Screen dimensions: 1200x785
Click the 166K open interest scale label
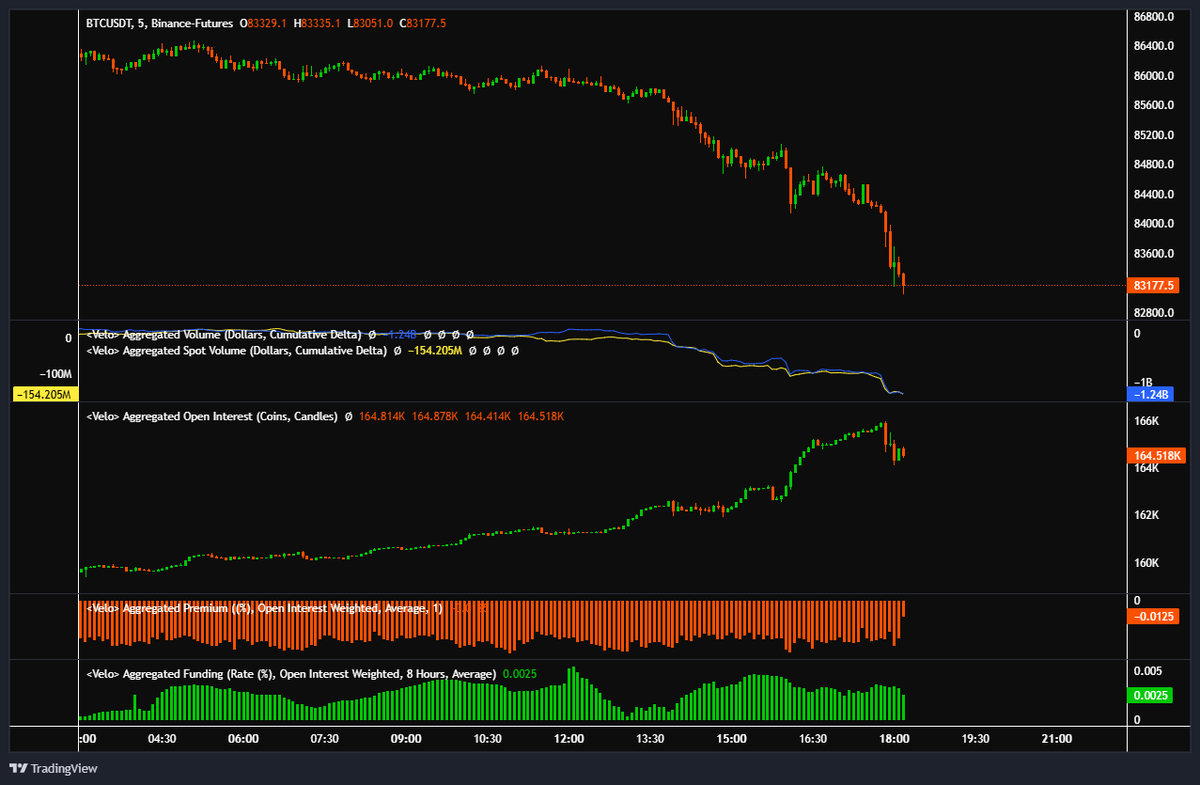click(1146, 421)
